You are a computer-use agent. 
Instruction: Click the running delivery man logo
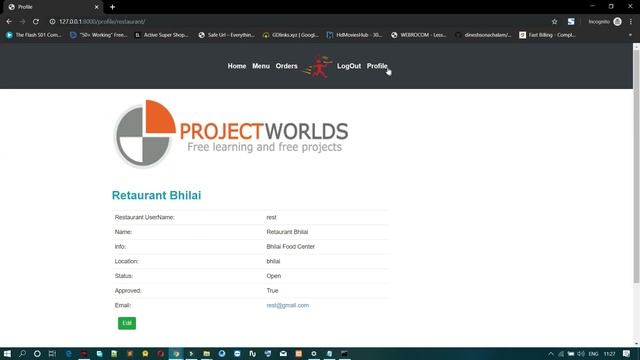(318, 67)
